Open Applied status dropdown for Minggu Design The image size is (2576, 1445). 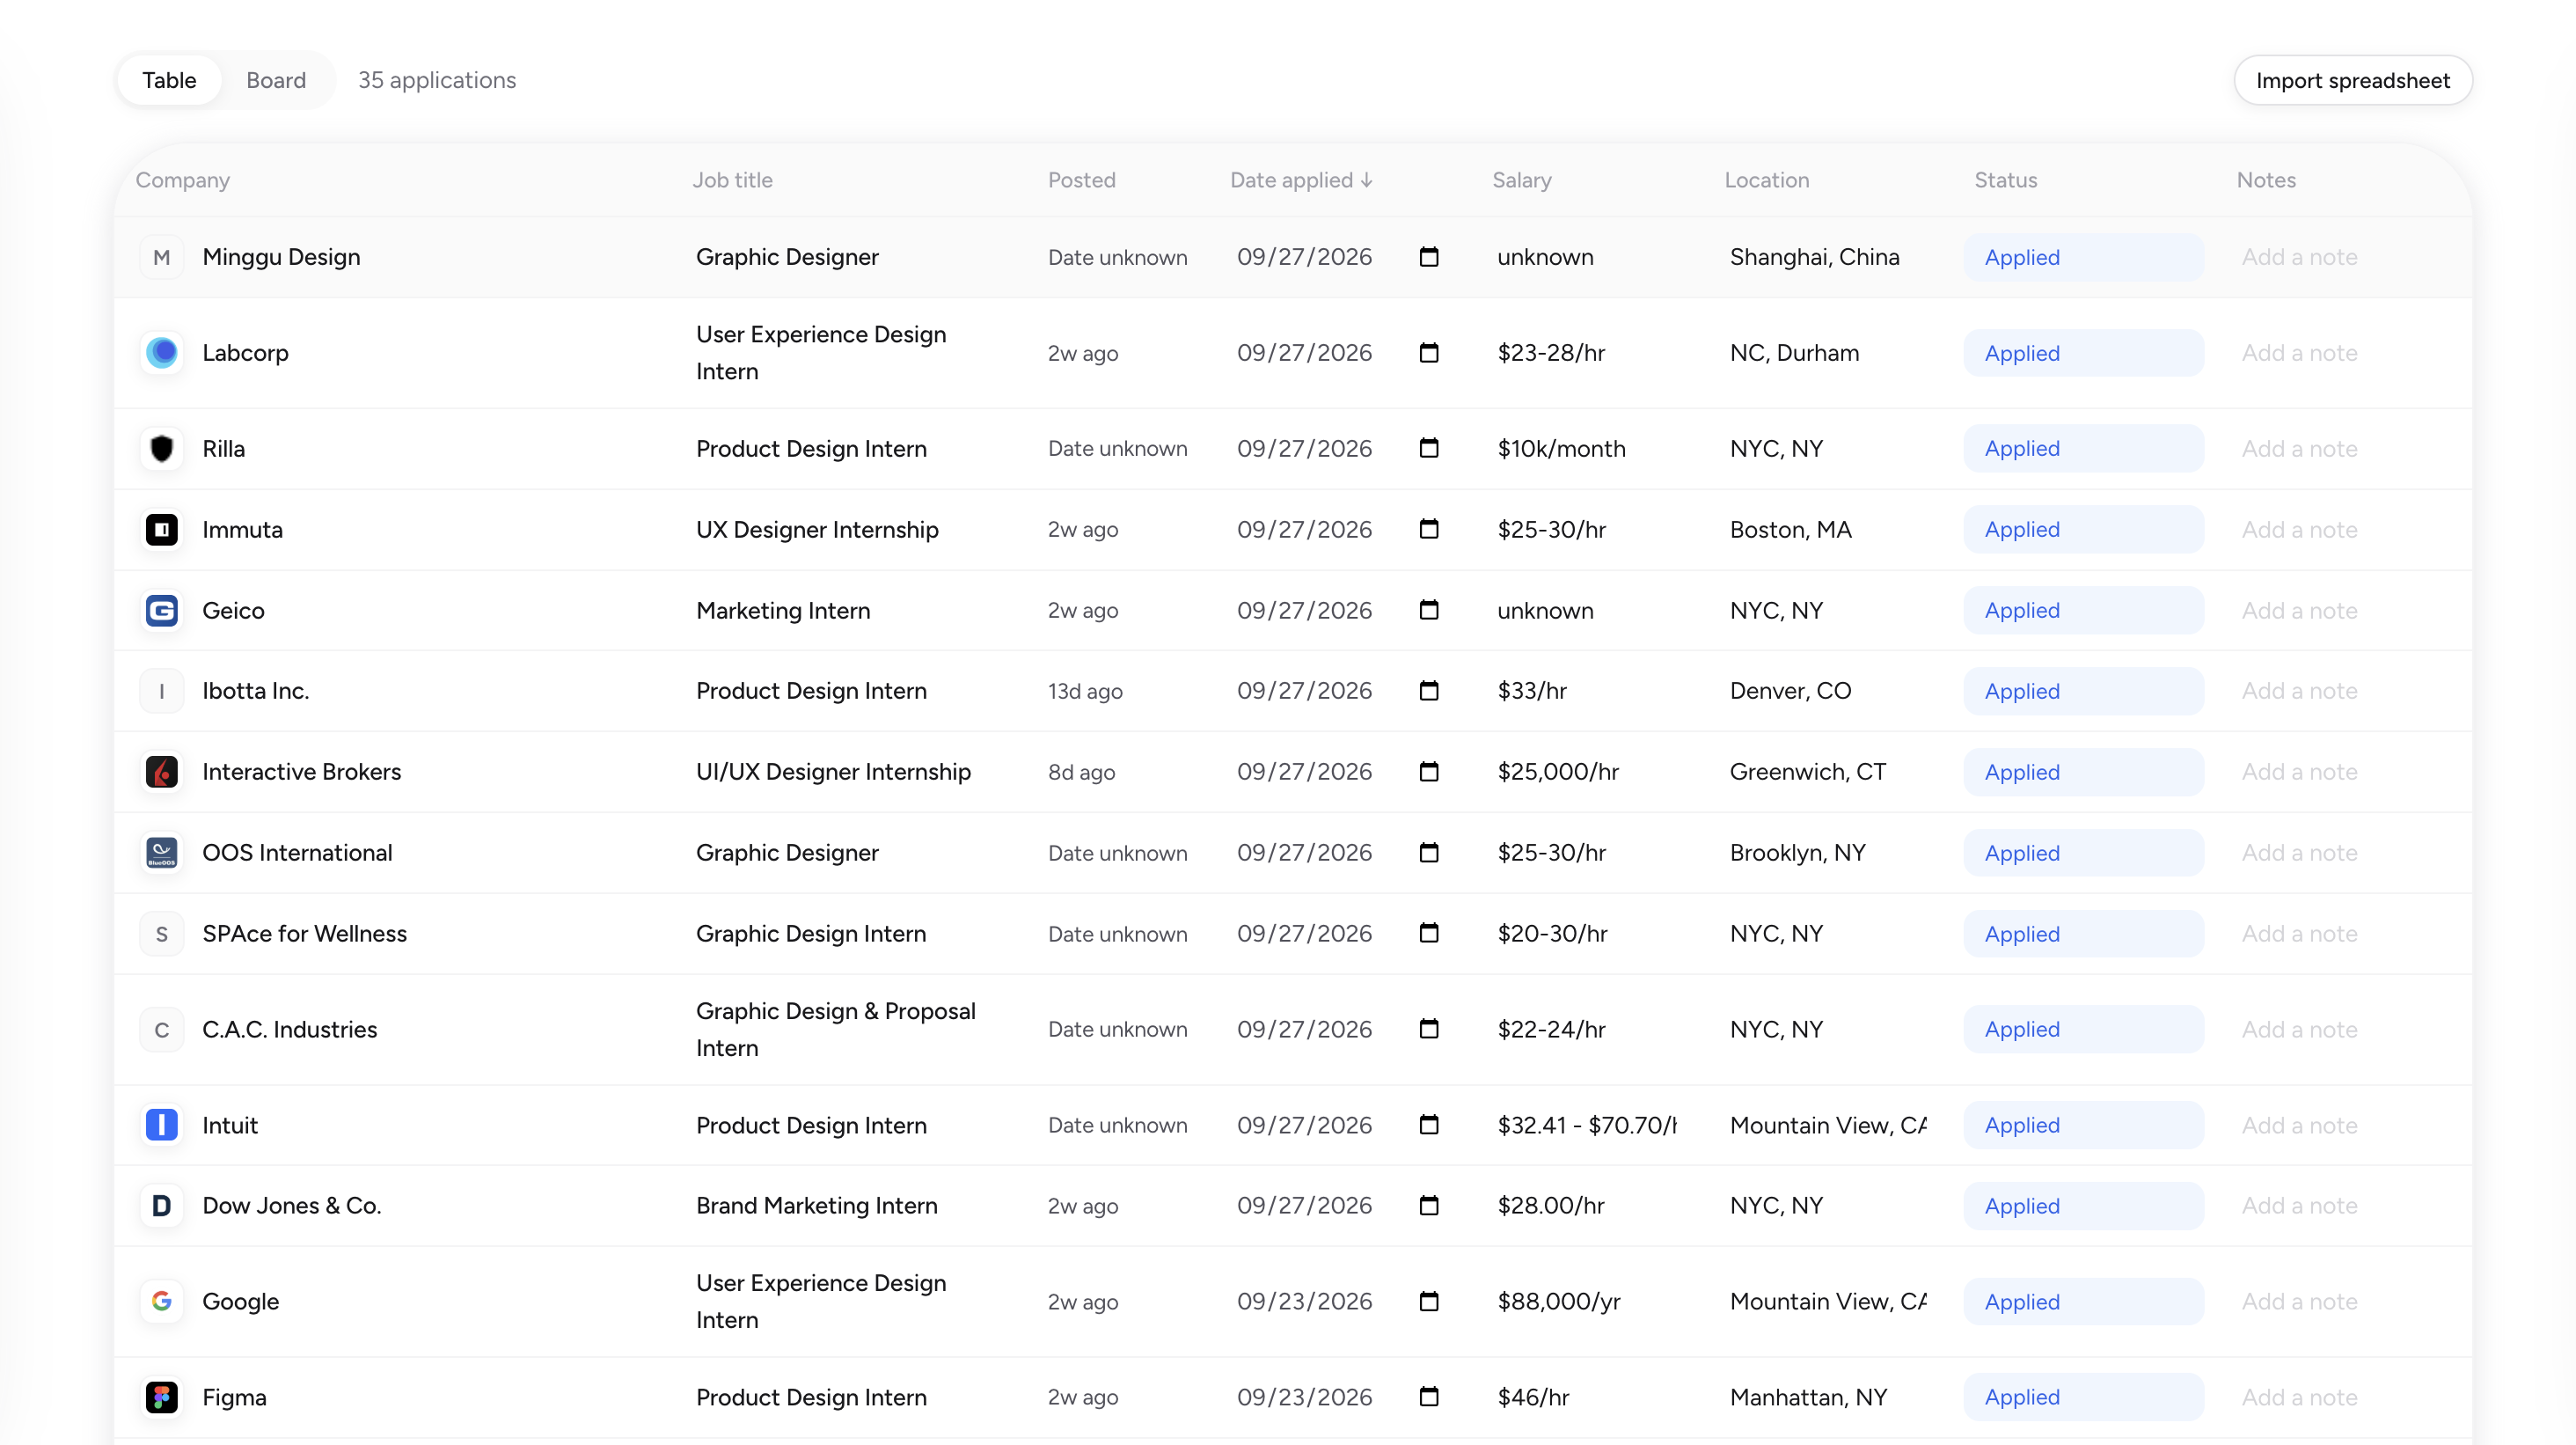[x=2083, y=257]
